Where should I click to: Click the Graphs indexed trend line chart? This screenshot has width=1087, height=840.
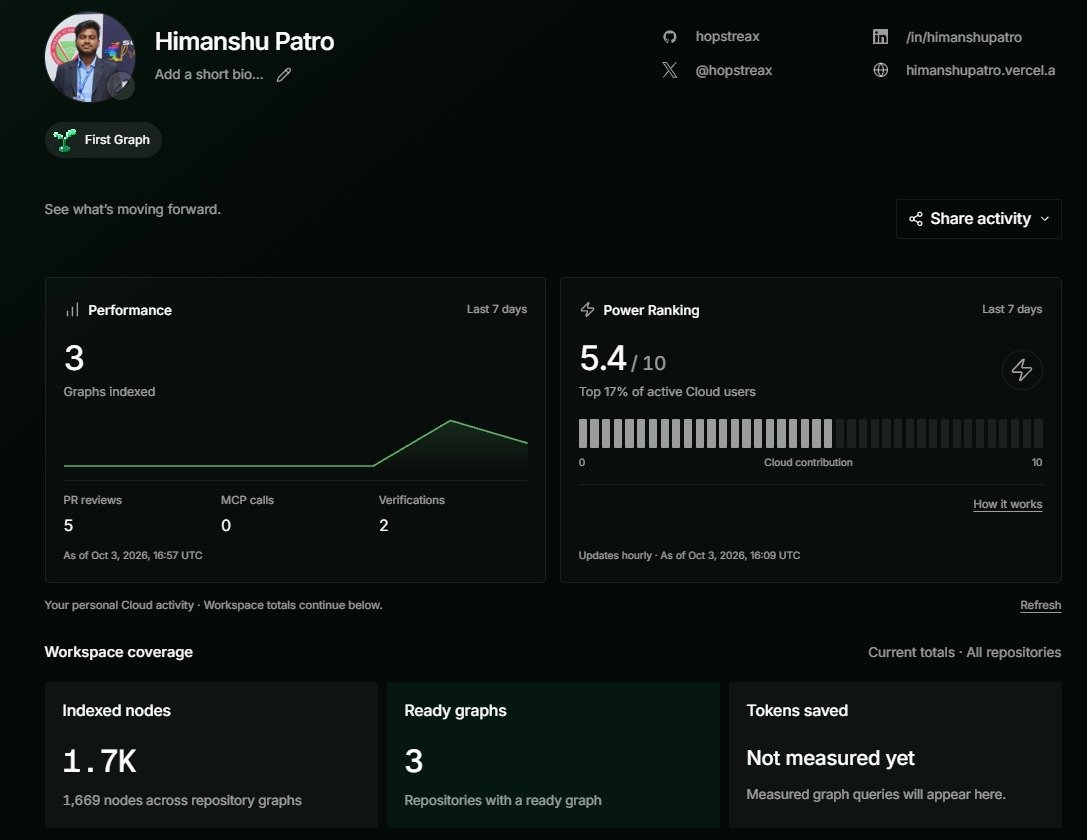point(295,444)
